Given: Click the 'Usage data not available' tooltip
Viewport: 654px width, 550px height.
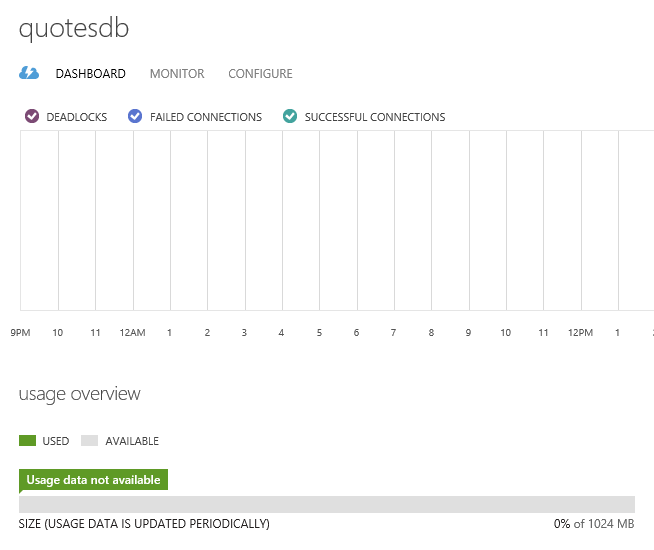Looking at the screenshot, I should click(93, 480).
